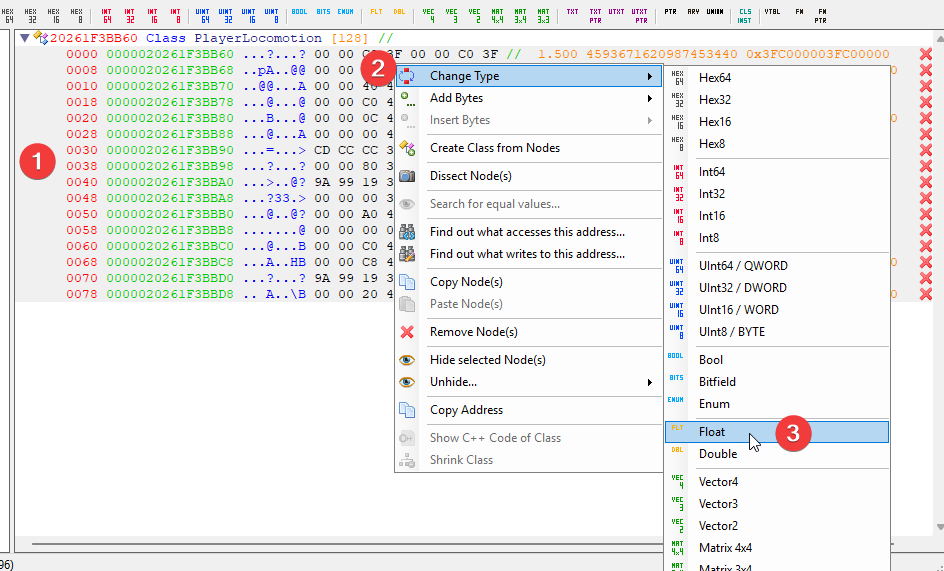Viewport: 944px width, 571px height.
Task: Pick the VEC 3 toolbar icon
Action: tap(452, 16)
